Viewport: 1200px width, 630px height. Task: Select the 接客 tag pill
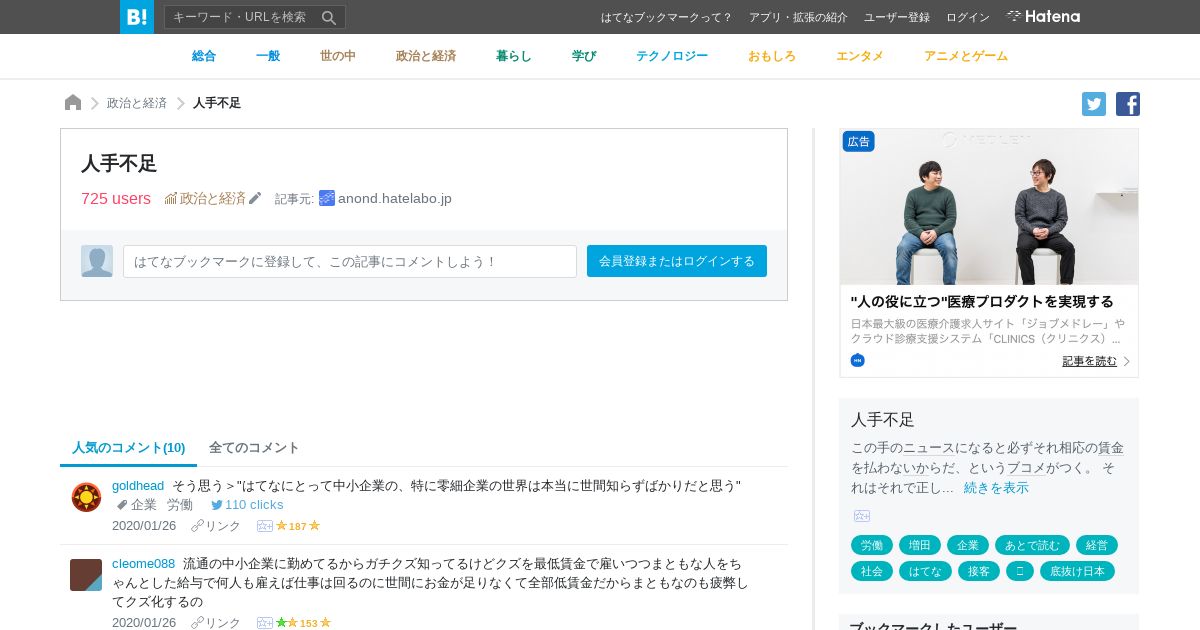click(x=978, y=571)
